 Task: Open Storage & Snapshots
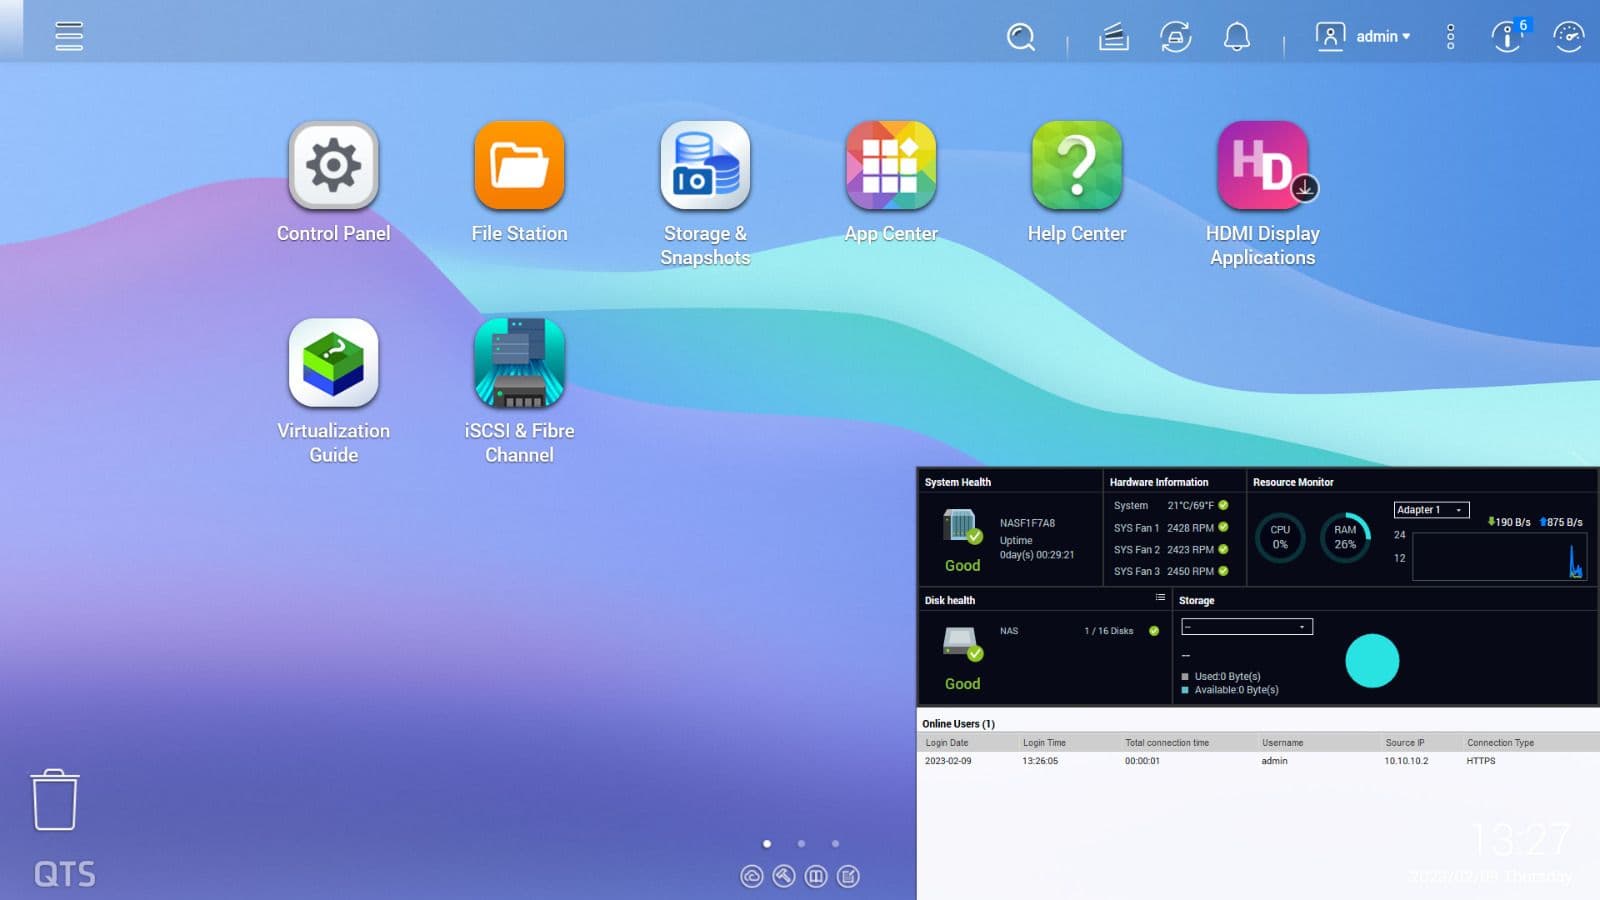click(x=705, y=166)
